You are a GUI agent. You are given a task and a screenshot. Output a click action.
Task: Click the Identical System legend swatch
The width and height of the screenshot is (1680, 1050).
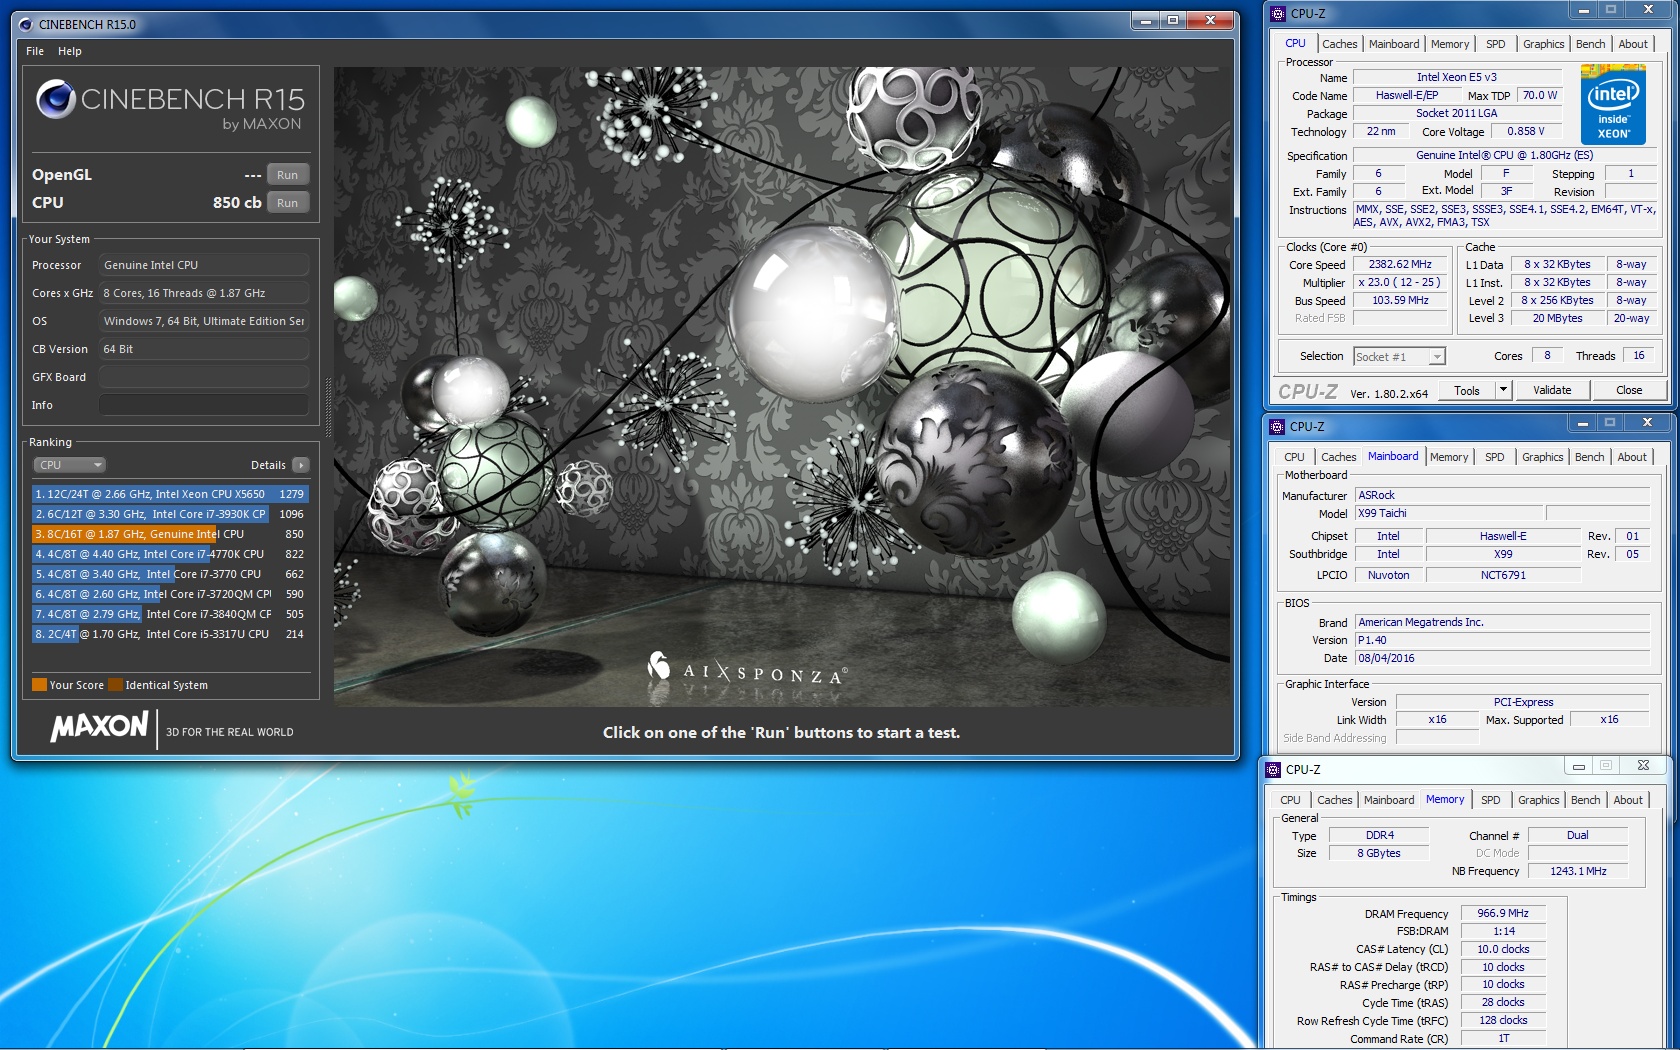[115, 685]
